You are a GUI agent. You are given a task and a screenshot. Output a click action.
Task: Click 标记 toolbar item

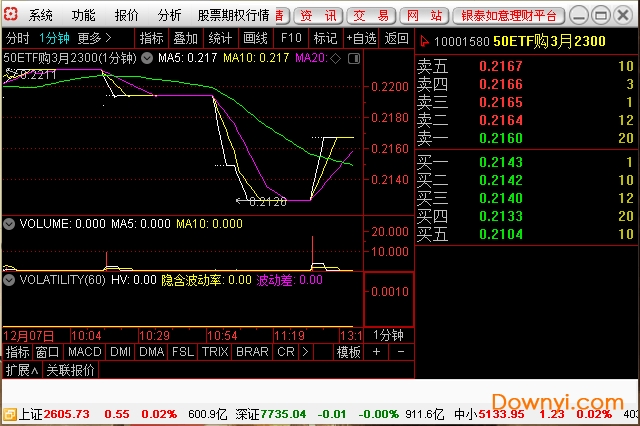[325, 39]
